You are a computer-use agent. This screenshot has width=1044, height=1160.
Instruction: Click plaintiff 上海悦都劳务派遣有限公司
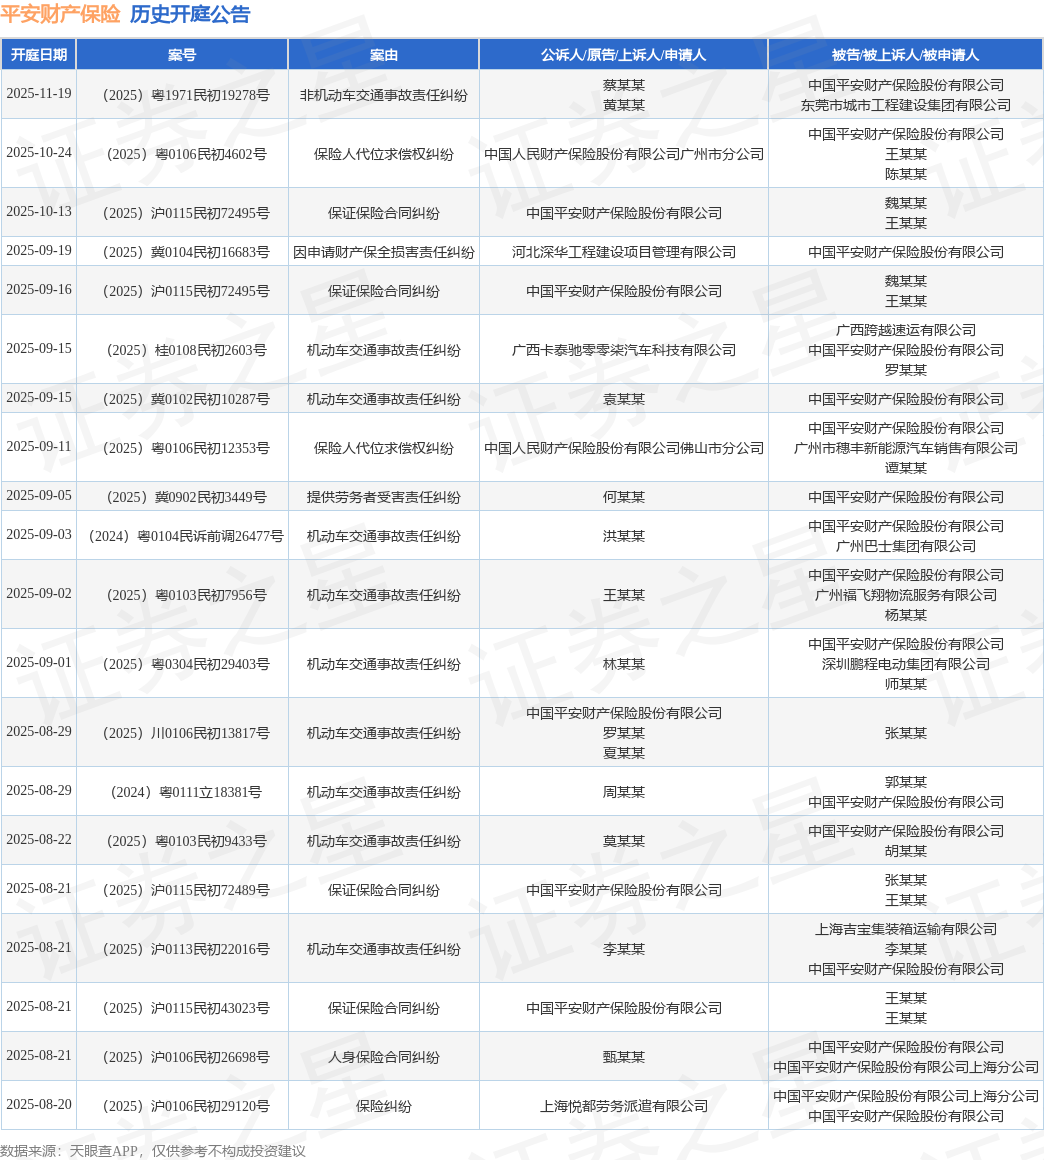click(x=624, y=1106)
